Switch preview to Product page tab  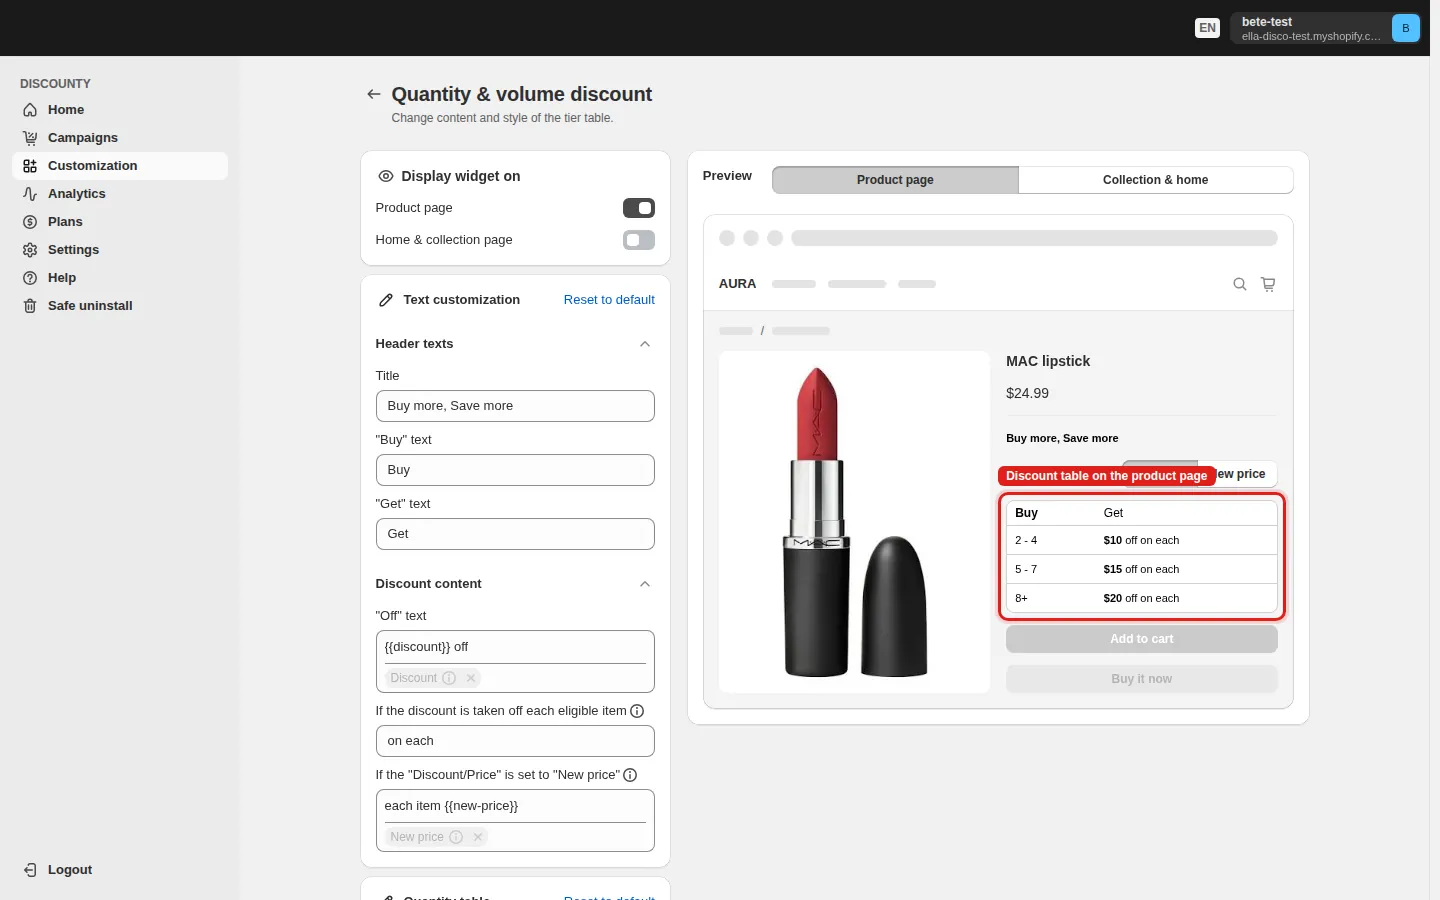coord(895,180)
